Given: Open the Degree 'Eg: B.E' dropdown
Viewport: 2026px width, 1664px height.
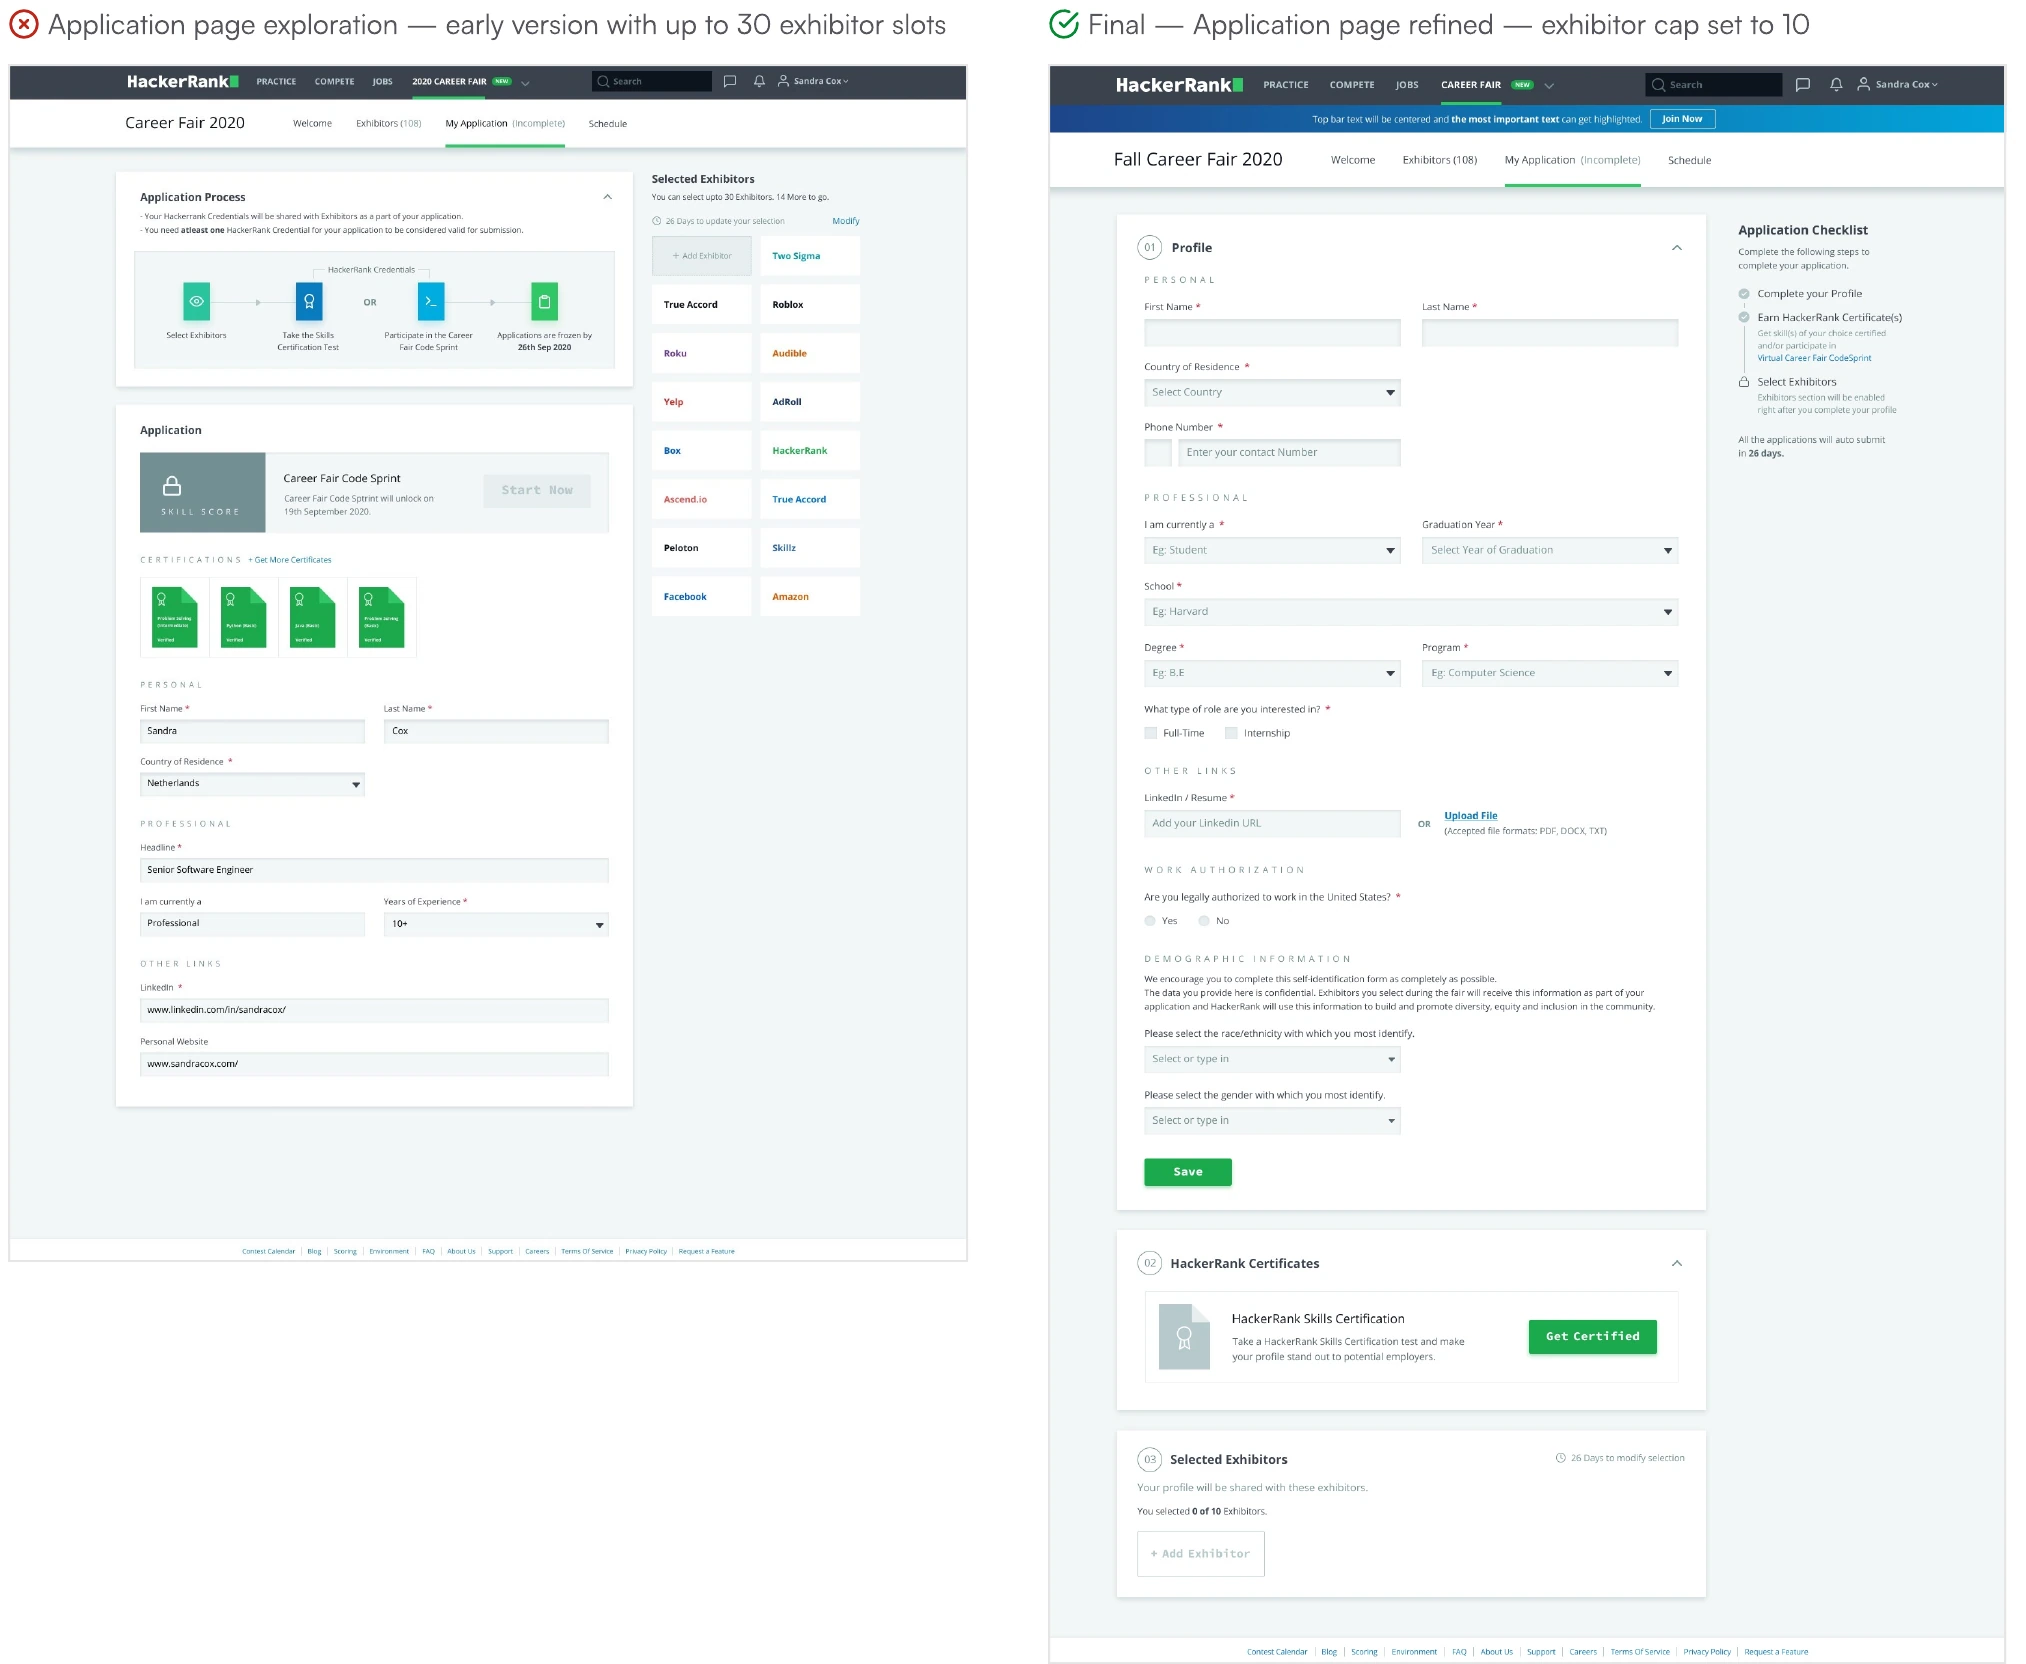Looking at the screenshot, I should [1272, 673].
